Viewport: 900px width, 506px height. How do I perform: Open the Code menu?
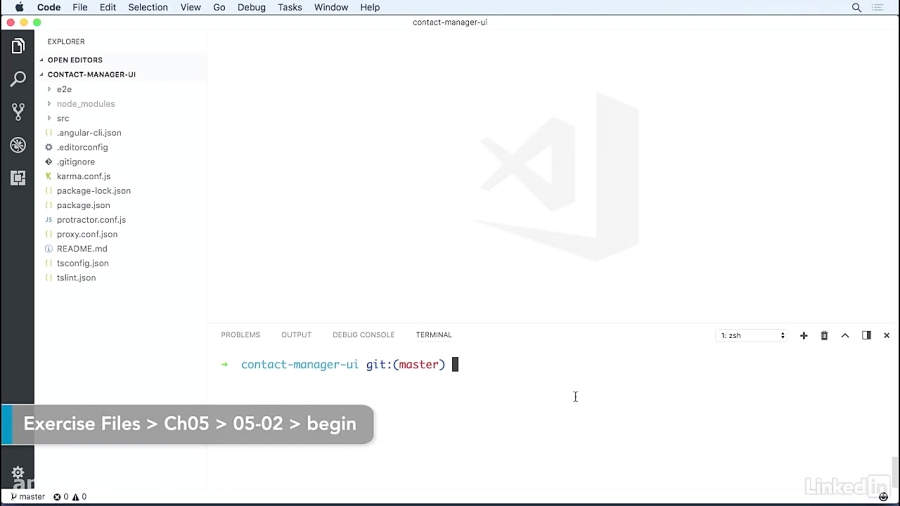(49, 7)
